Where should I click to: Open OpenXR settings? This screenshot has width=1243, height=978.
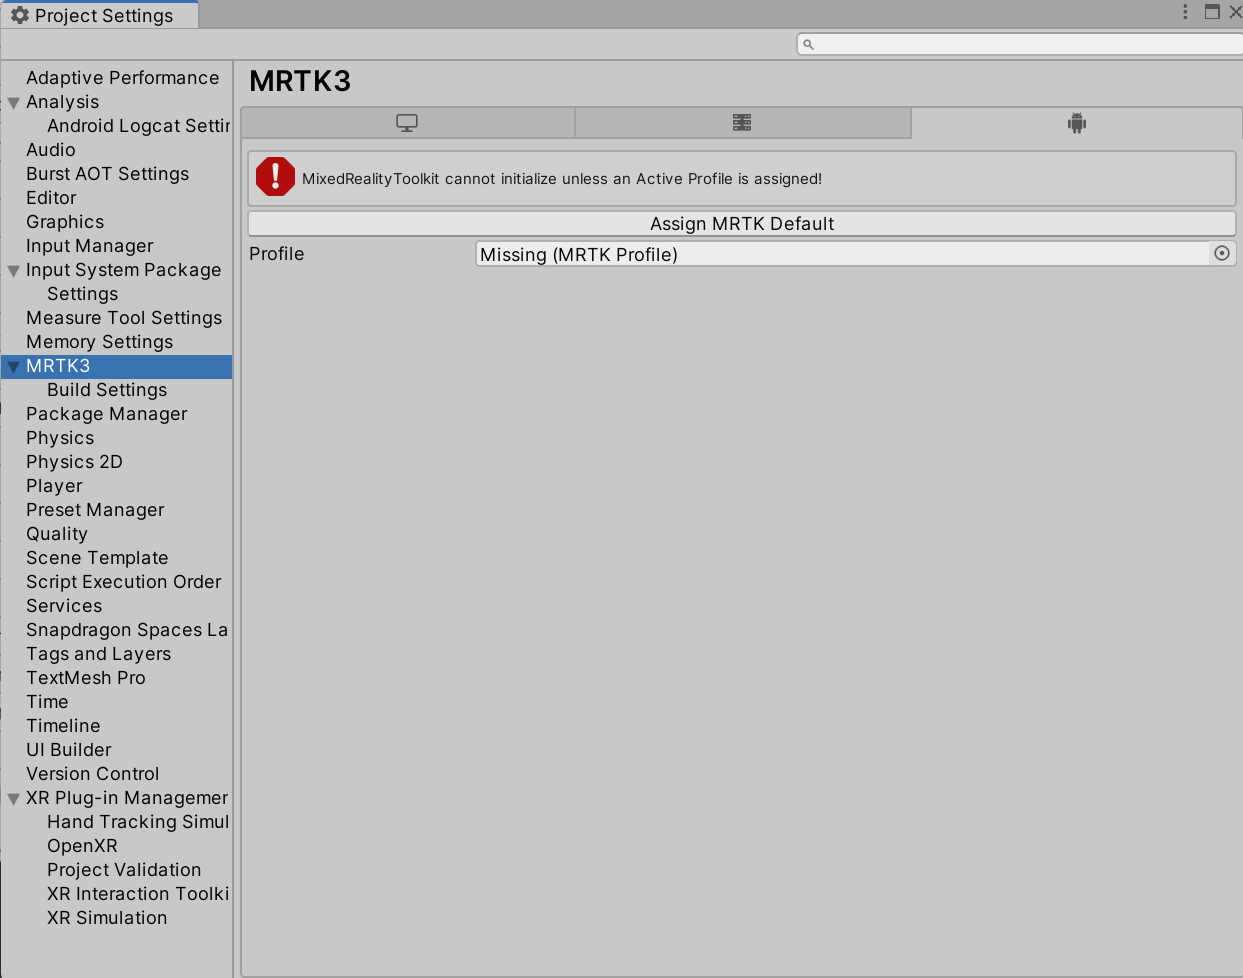[x=82, y=846]
